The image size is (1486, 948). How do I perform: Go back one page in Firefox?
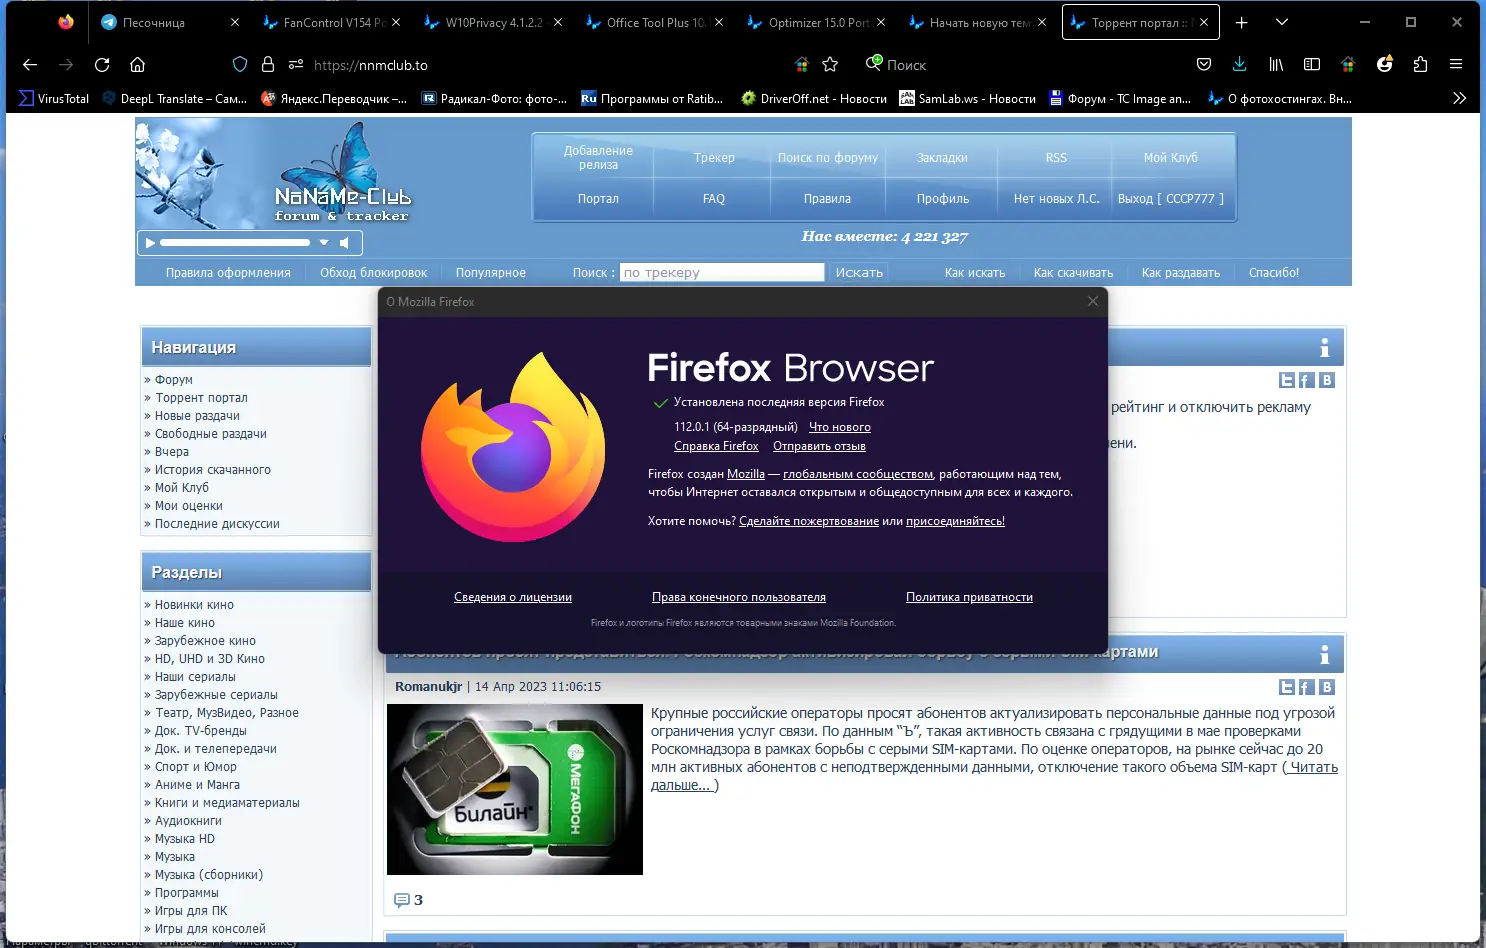[x=30, y=65]
